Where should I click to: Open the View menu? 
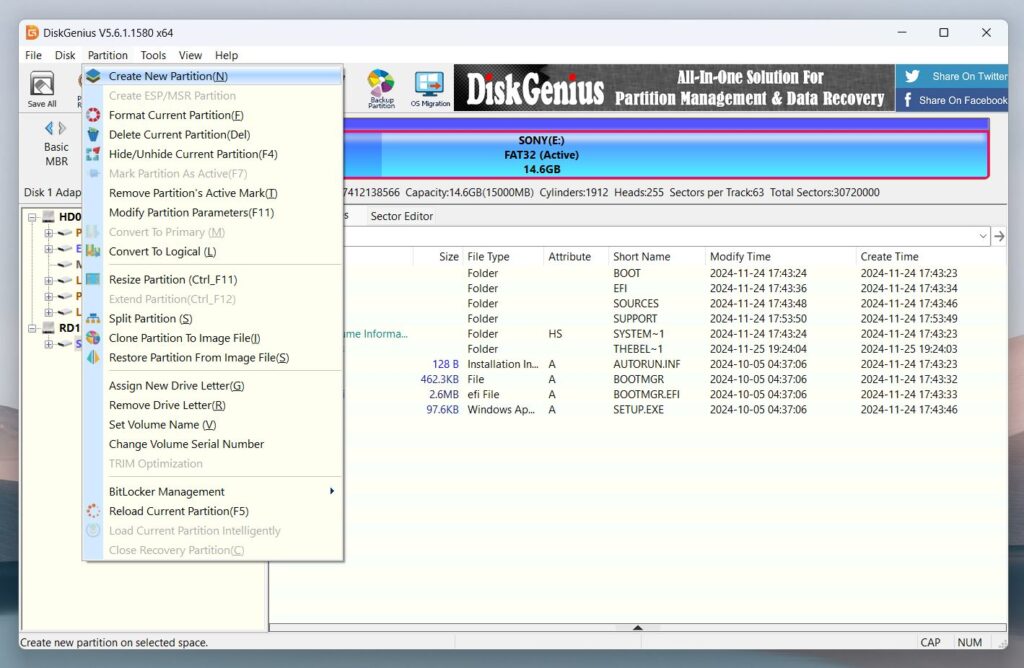(190, 55)
